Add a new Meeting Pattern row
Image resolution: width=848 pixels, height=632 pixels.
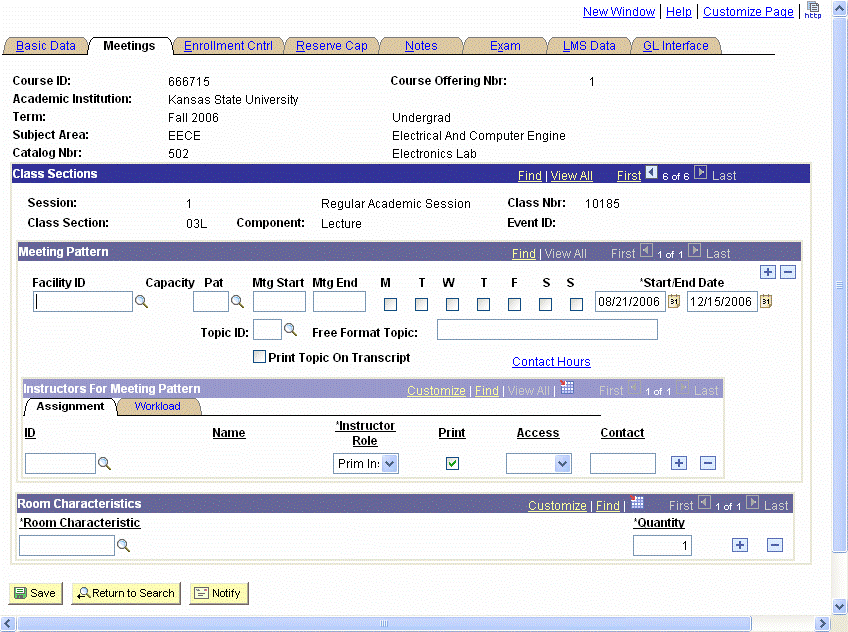[x=767, y=272]
